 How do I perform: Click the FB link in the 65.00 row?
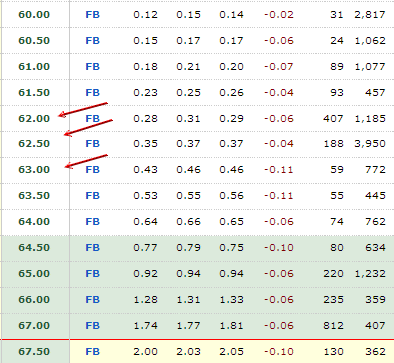click(x=92, y=274)
